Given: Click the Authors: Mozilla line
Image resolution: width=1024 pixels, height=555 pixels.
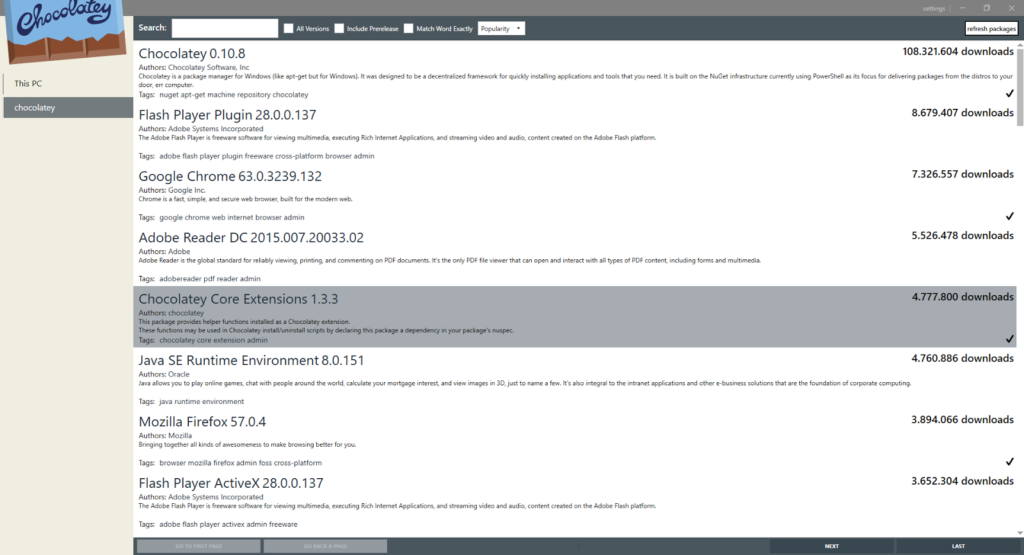Looking at the screenshot, I should click(165, 436).
